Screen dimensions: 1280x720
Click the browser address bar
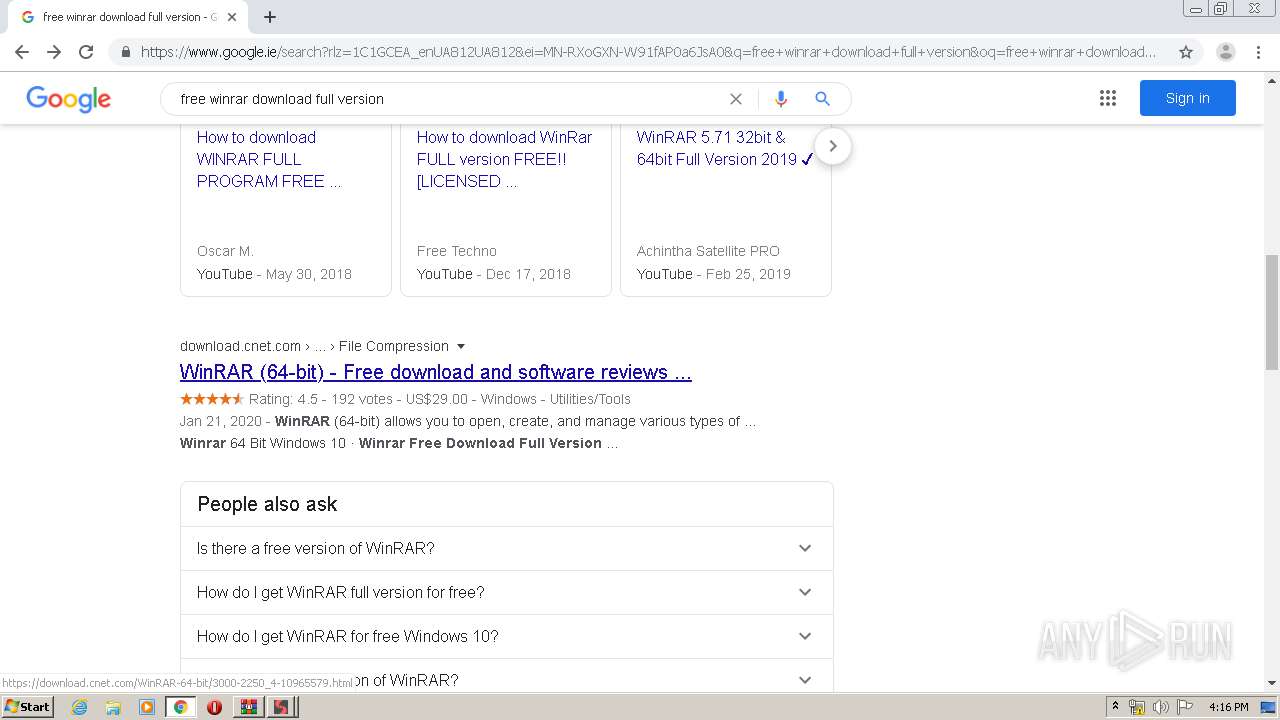(648, 52)
